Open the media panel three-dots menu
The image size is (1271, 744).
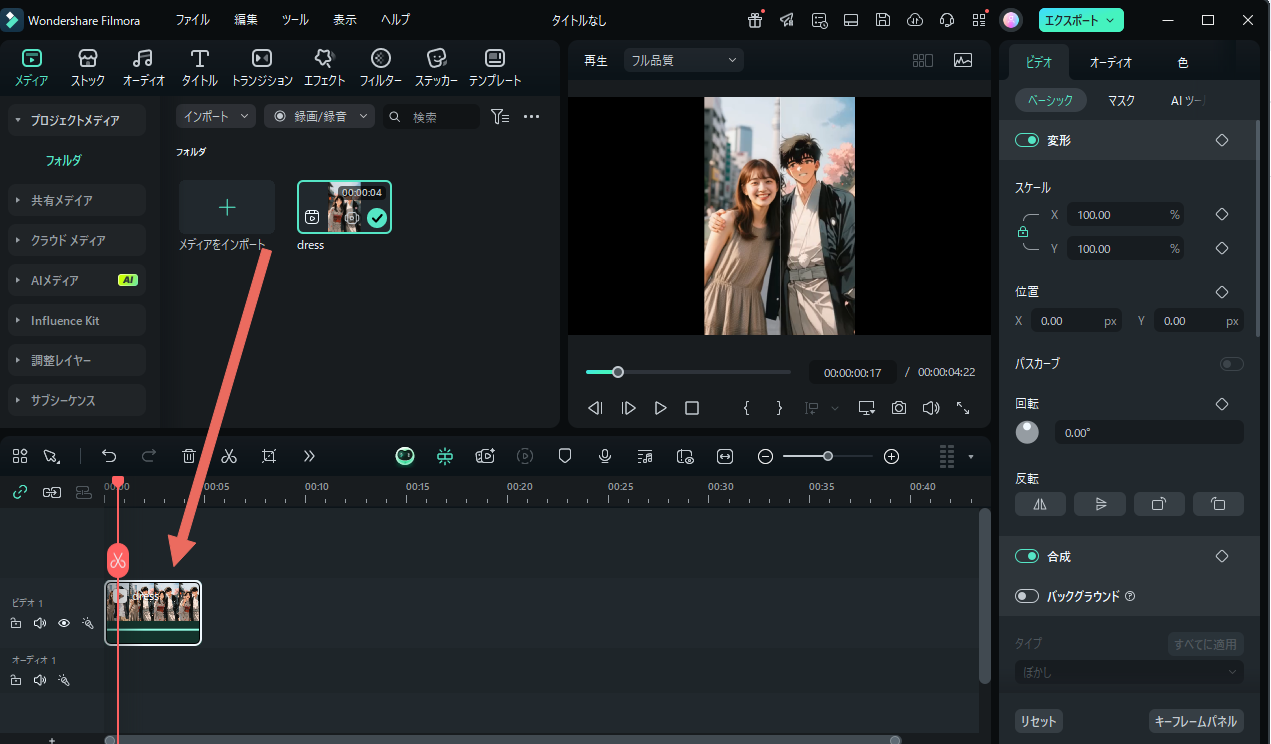coord(532,117)
